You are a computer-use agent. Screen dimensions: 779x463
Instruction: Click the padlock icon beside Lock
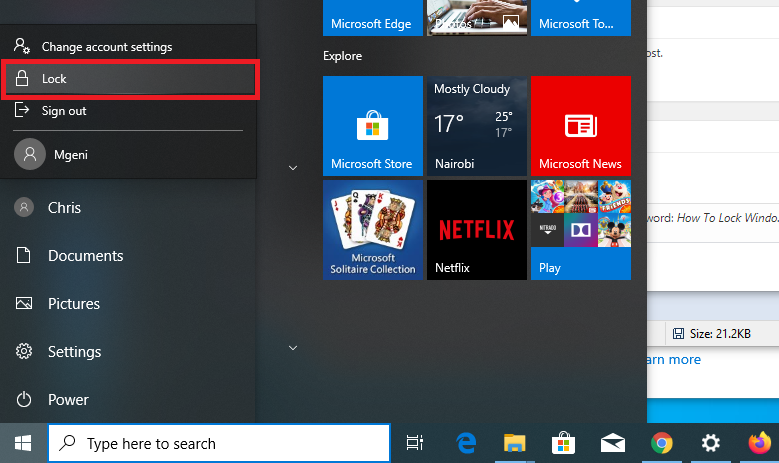[22, 78]
